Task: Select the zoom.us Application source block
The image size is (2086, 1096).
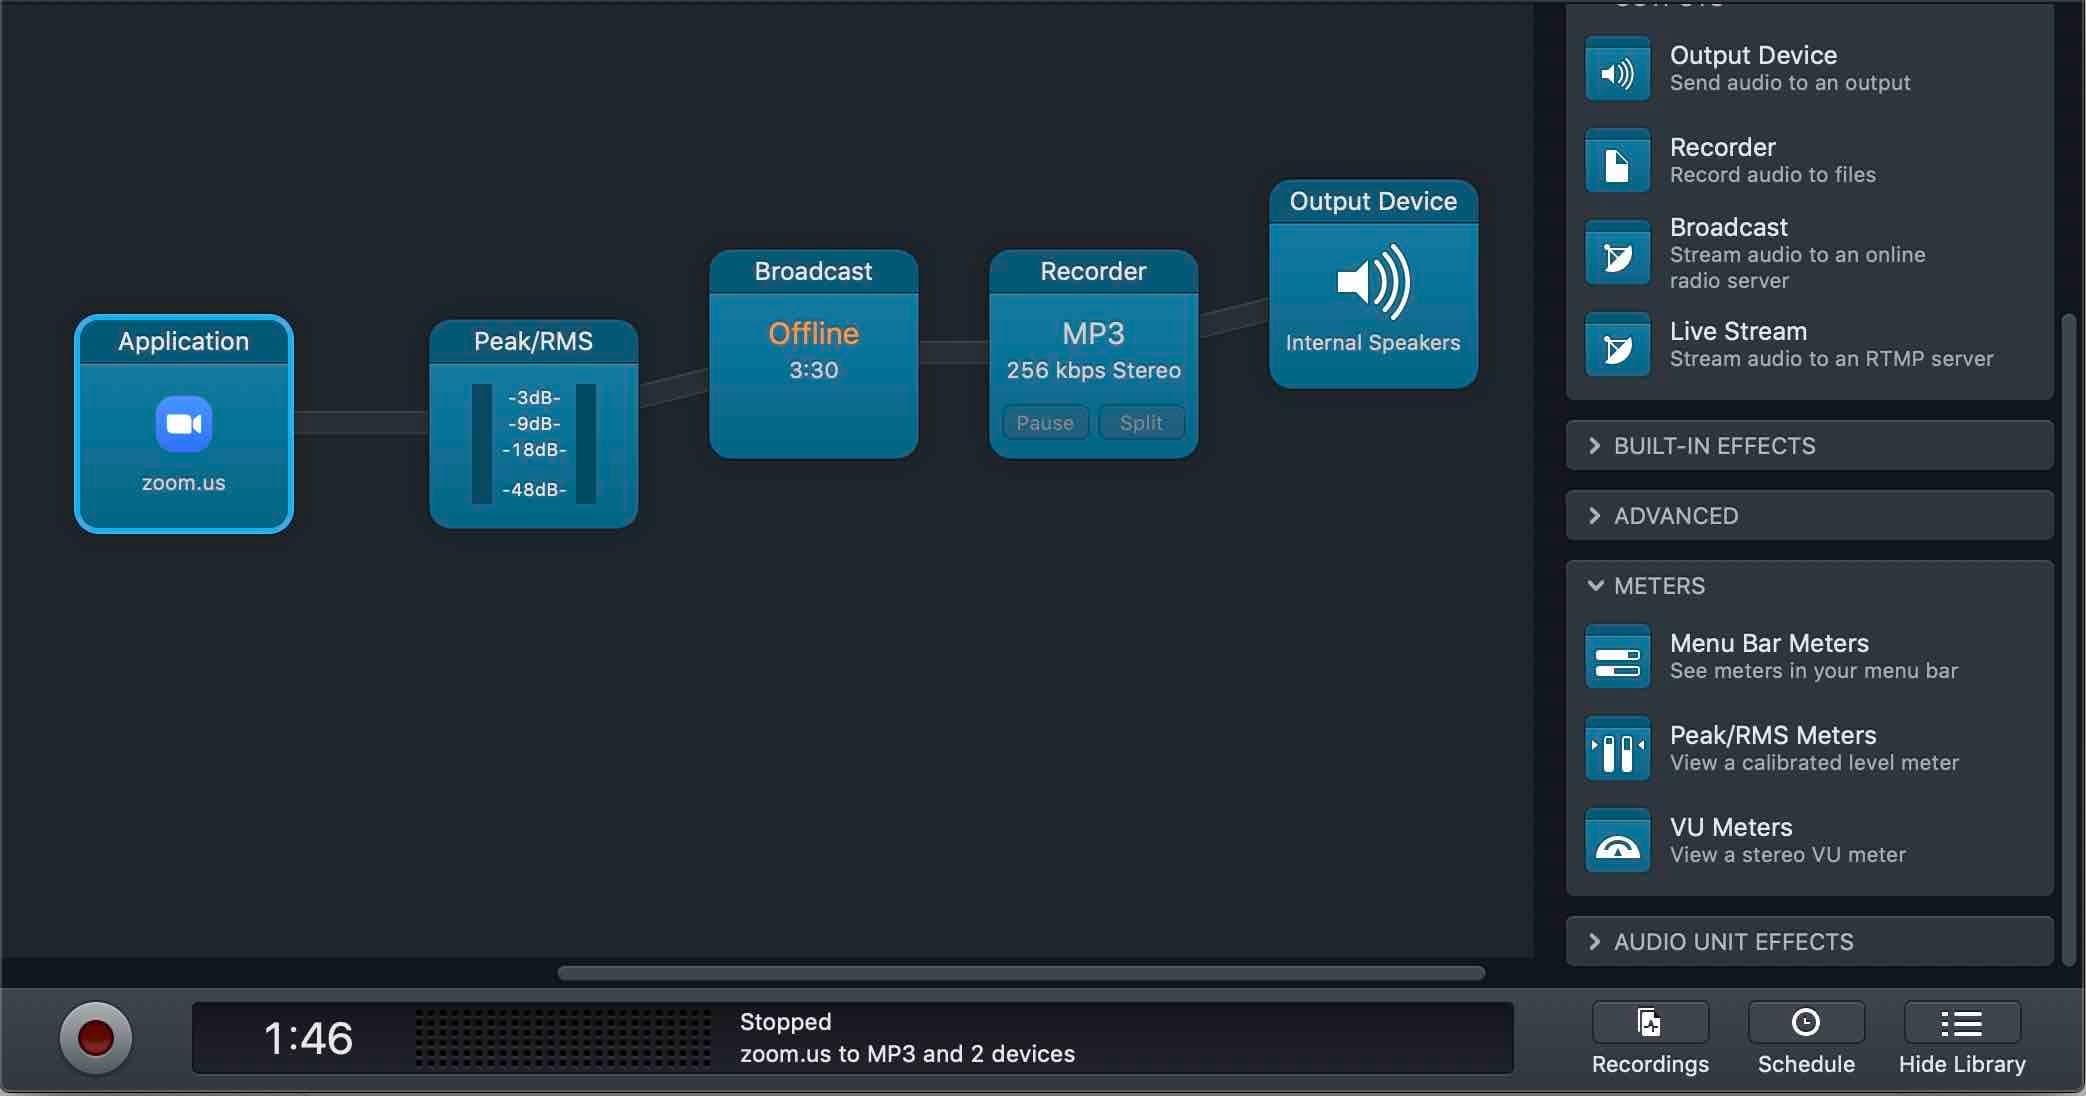Action: click(183, 424)
